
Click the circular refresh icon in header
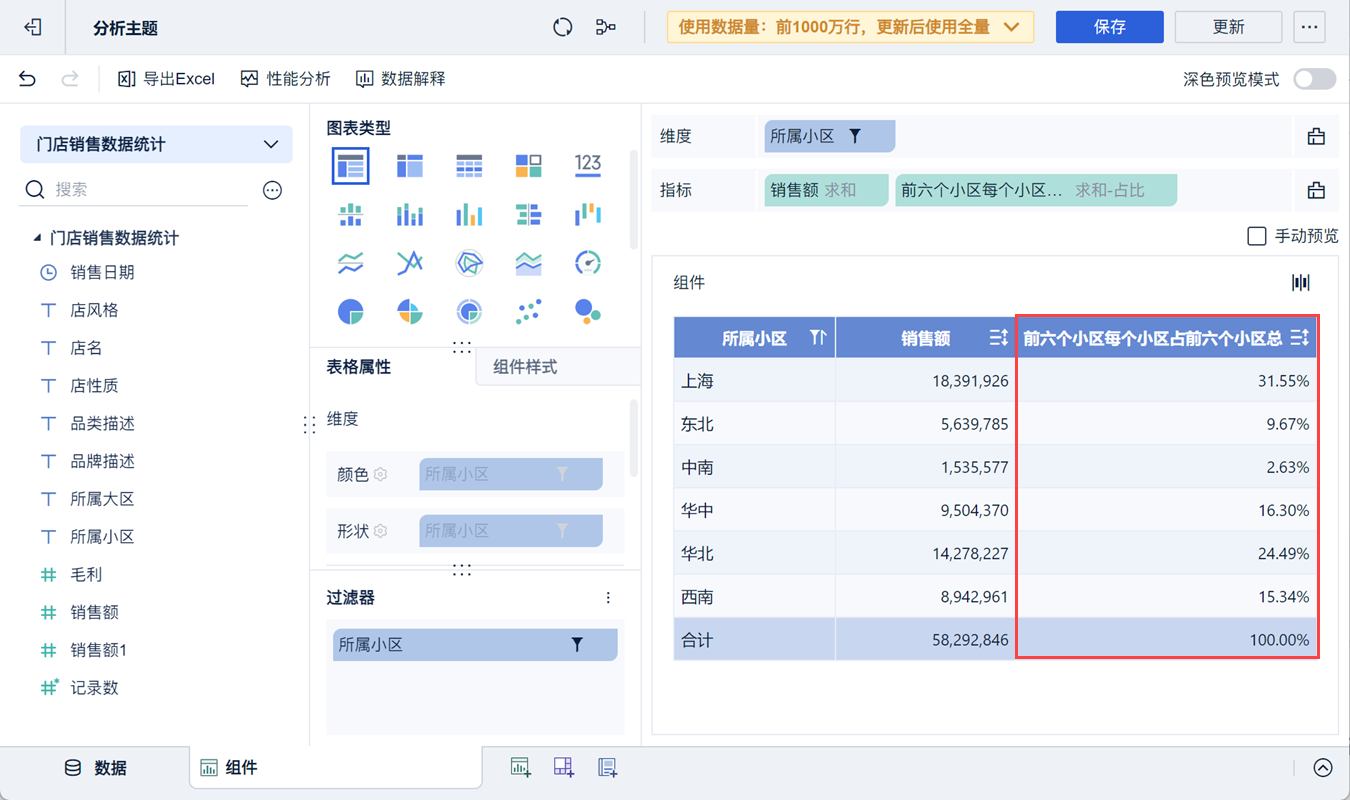click(563, 27)
